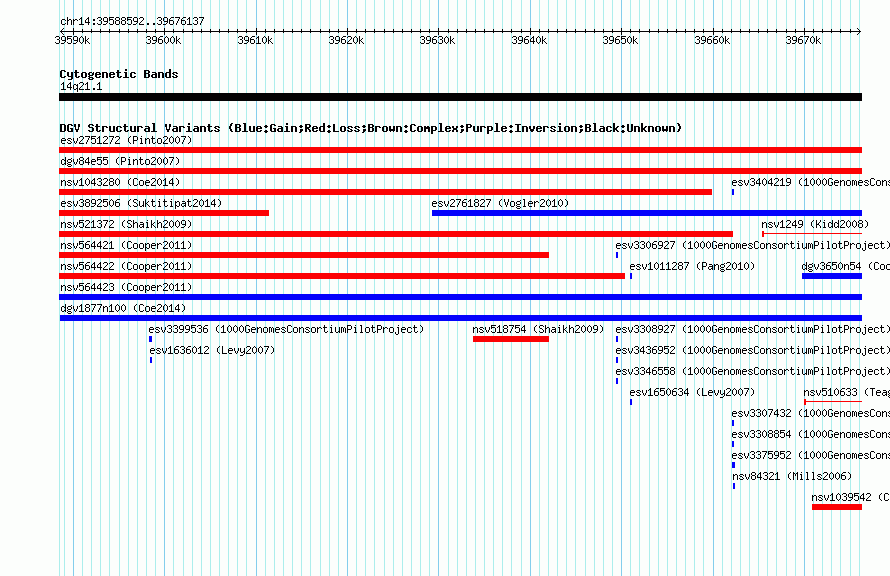Click the 39670k ruler position
890x576 pixels.
pos(803,40)
